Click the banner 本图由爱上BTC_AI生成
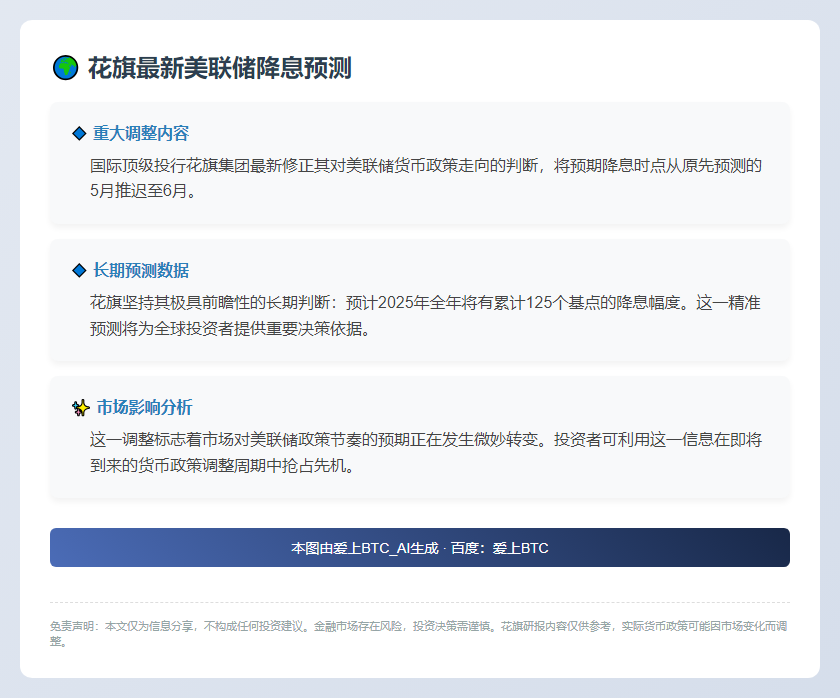 coord(420,547)
